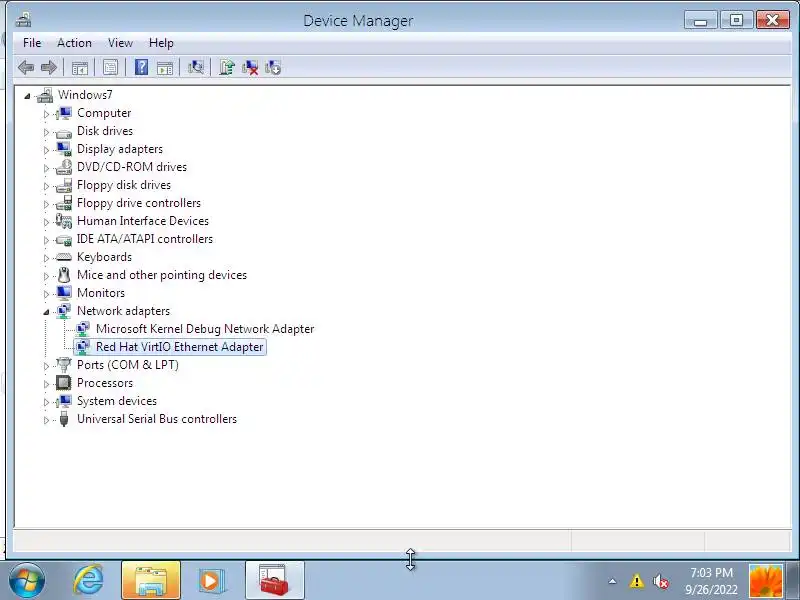Click the Properties toolbar icon
Screen dimensions: 800x600
(110, 67)
